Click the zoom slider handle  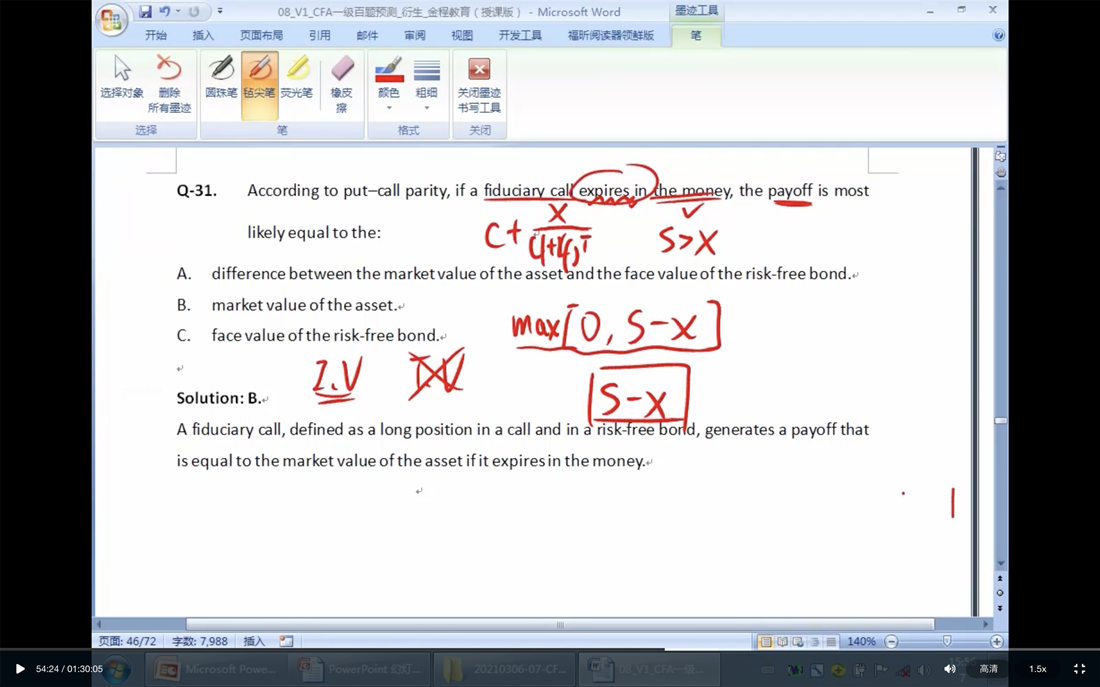tap(947, 641)
